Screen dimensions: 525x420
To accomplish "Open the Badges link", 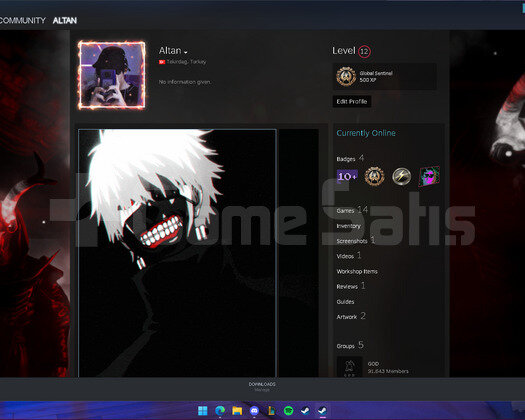I will (346, 159).
